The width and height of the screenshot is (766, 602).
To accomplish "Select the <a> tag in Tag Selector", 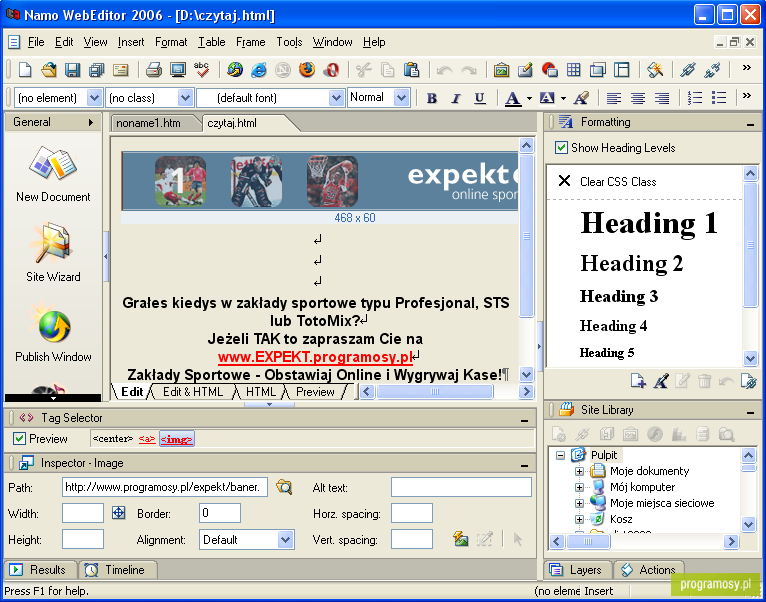I will tap(147, 439).
